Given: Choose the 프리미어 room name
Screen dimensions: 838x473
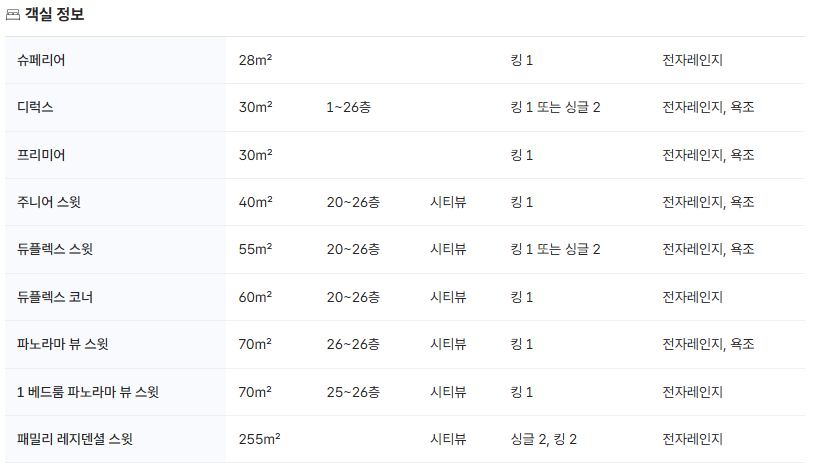Looking at the screenshot, I should click(41, 155).
